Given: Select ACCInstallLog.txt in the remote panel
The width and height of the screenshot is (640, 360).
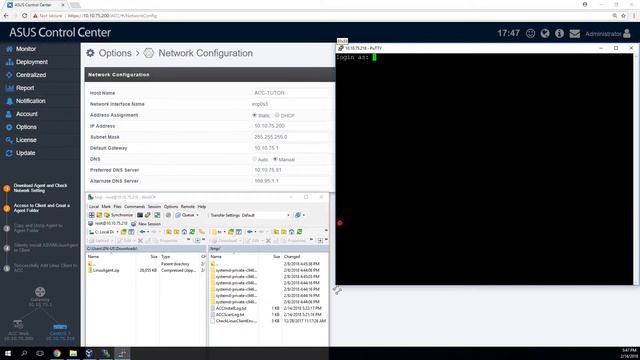Looking at the screenshot, I should coord(231,309).
